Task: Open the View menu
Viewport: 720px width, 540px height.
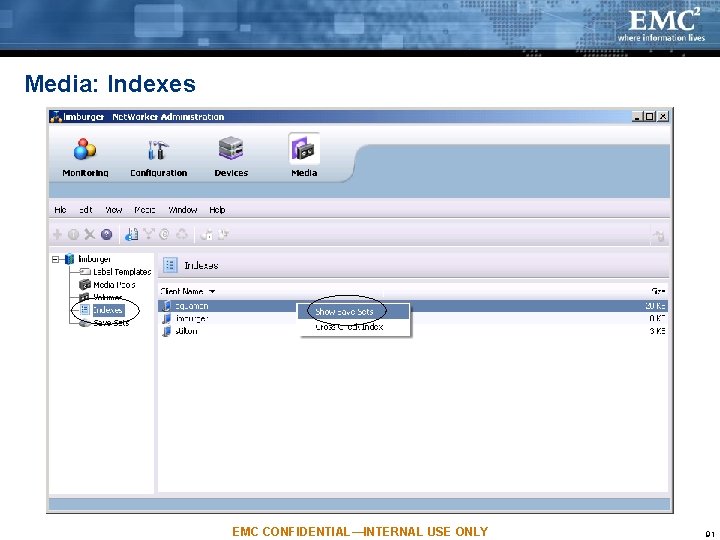Action: tap(113, 210)
